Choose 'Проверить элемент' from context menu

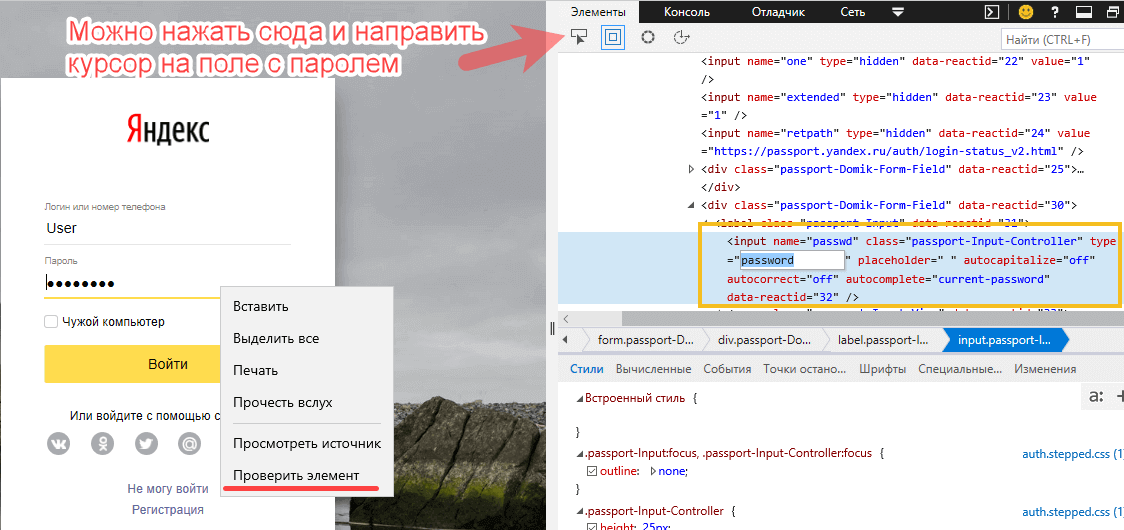point(295,475)
